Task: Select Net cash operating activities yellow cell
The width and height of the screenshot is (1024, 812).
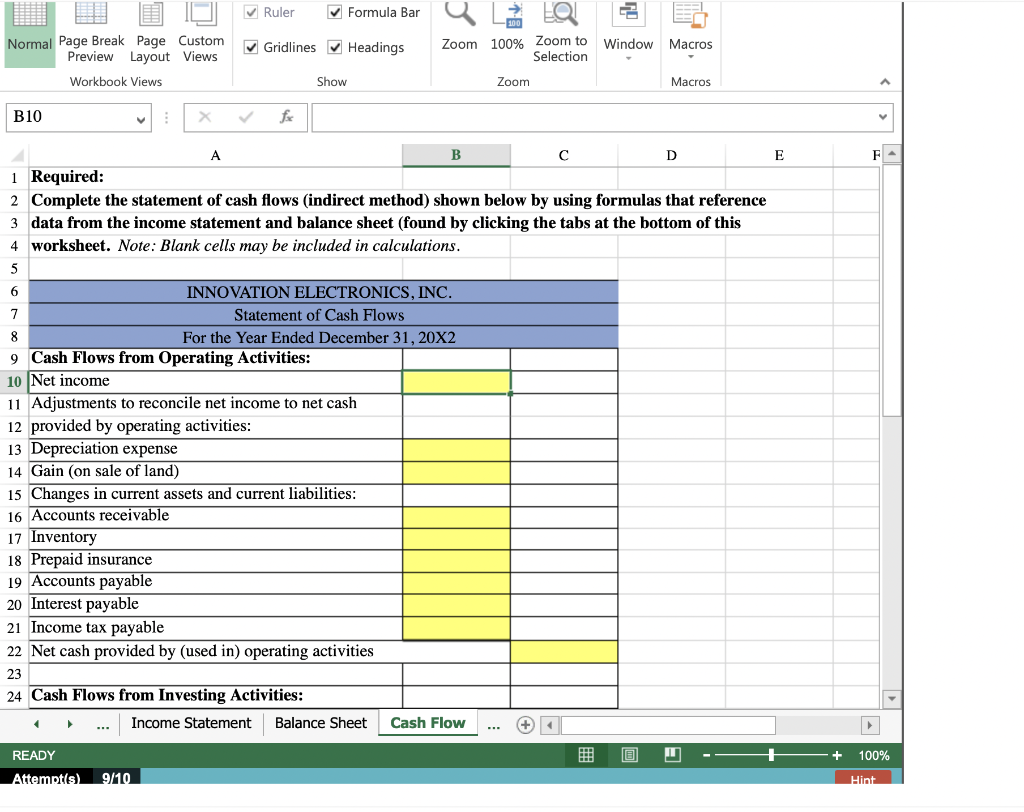Action: pyautogui.click(x=564, y=652)
